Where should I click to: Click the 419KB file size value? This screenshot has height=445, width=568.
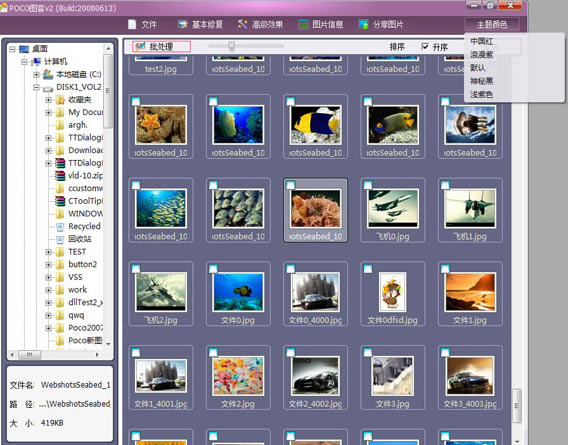coord(52,423)
